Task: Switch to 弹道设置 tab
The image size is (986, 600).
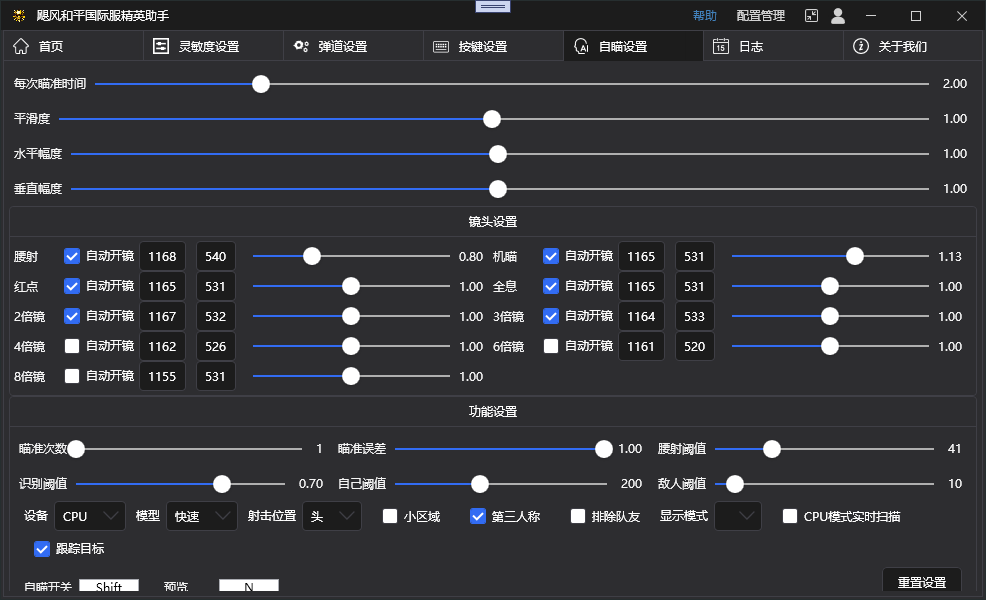Action: tap(354, 46)
